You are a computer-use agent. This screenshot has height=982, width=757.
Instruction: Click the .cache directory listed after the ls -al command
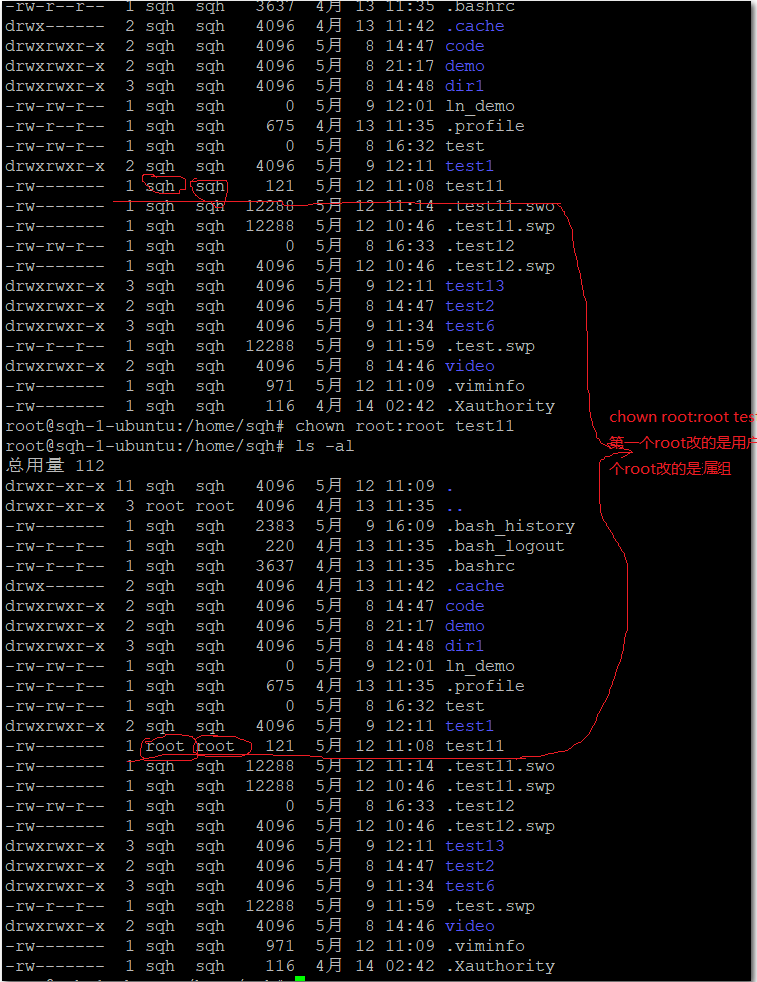(x=475, y=586)
